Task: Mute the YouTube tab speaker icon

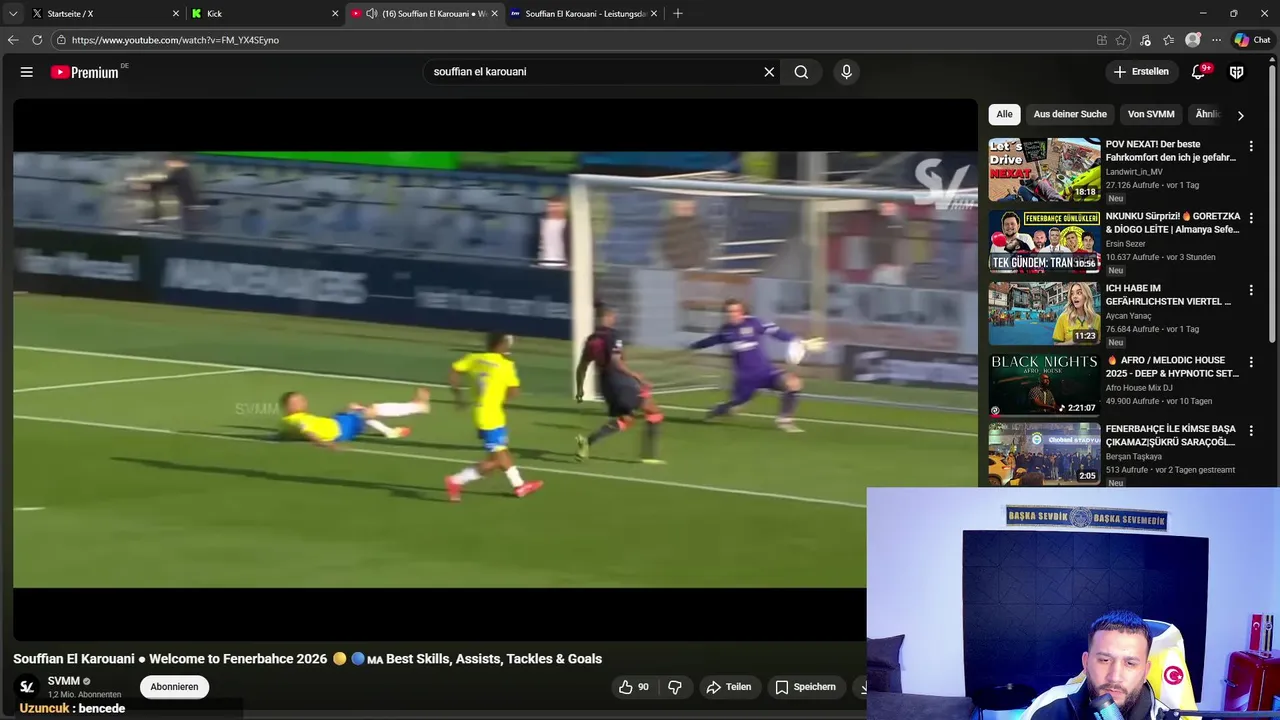Action: pyautogui.click(x=372, y=14)
